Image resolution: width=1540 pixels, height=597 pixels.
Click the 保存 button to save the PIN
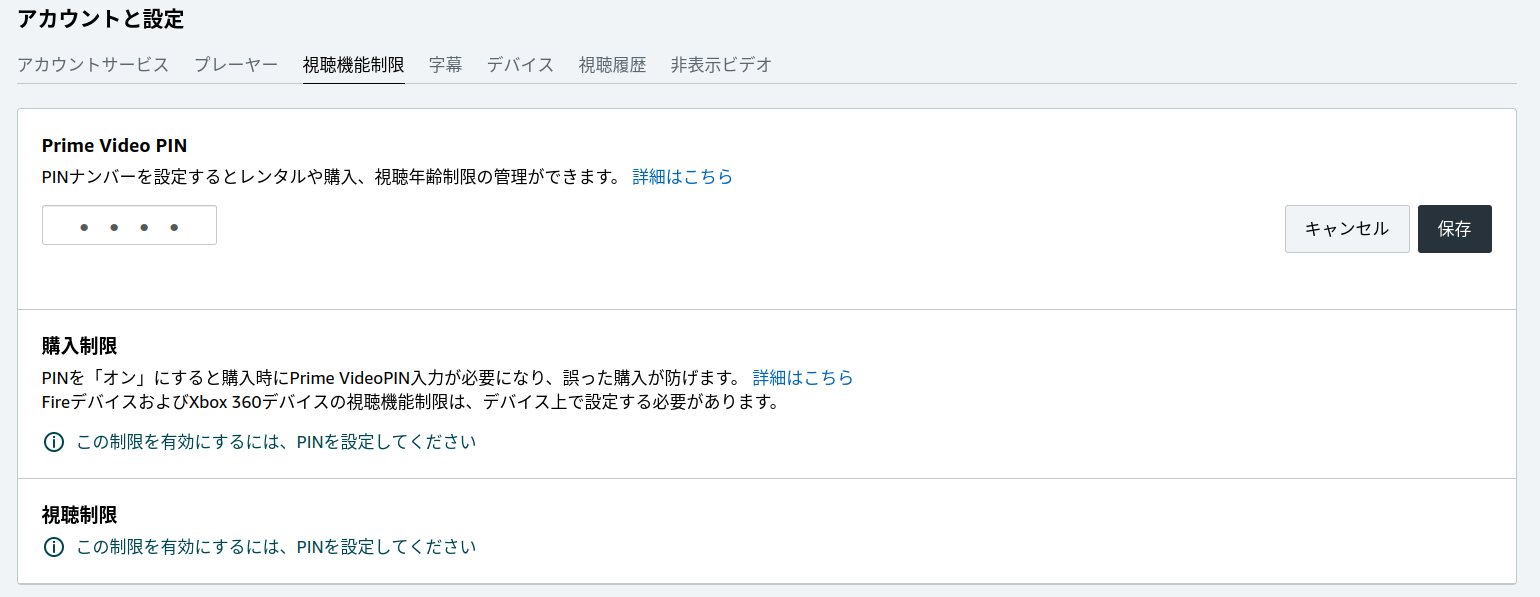[1455, 228]
